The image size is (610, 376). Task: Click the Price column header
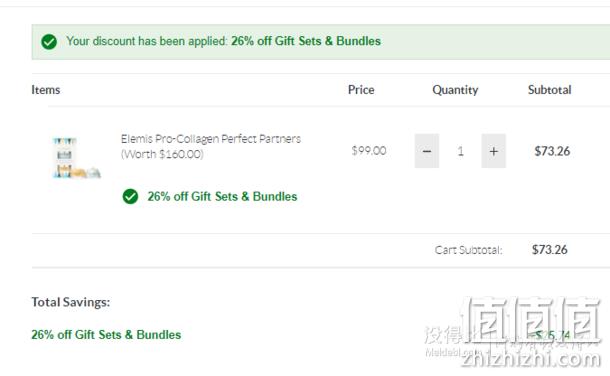coord(361,90)
